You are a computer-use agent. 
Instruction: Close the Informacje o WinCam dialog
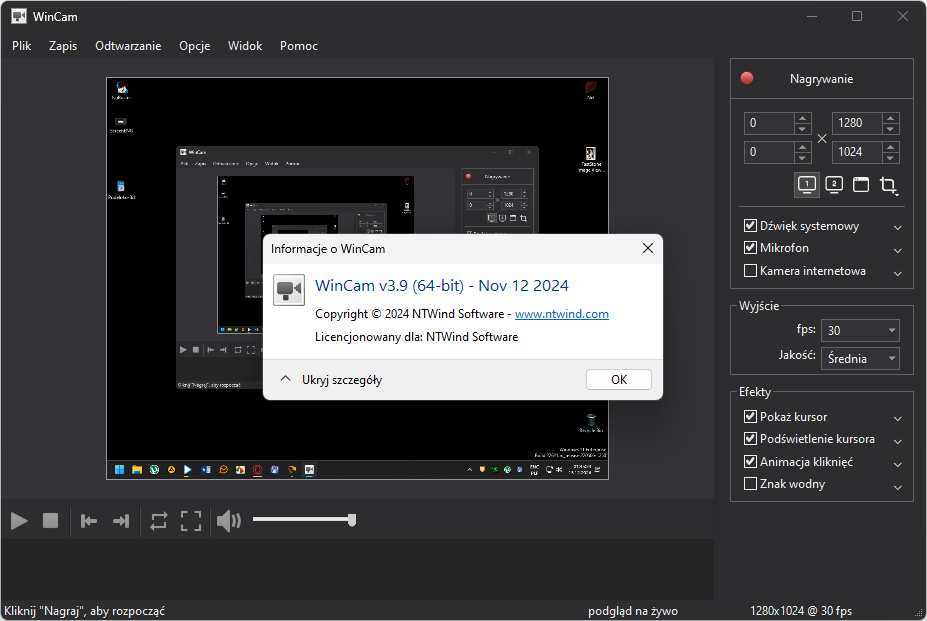click(x=648, y=248)
